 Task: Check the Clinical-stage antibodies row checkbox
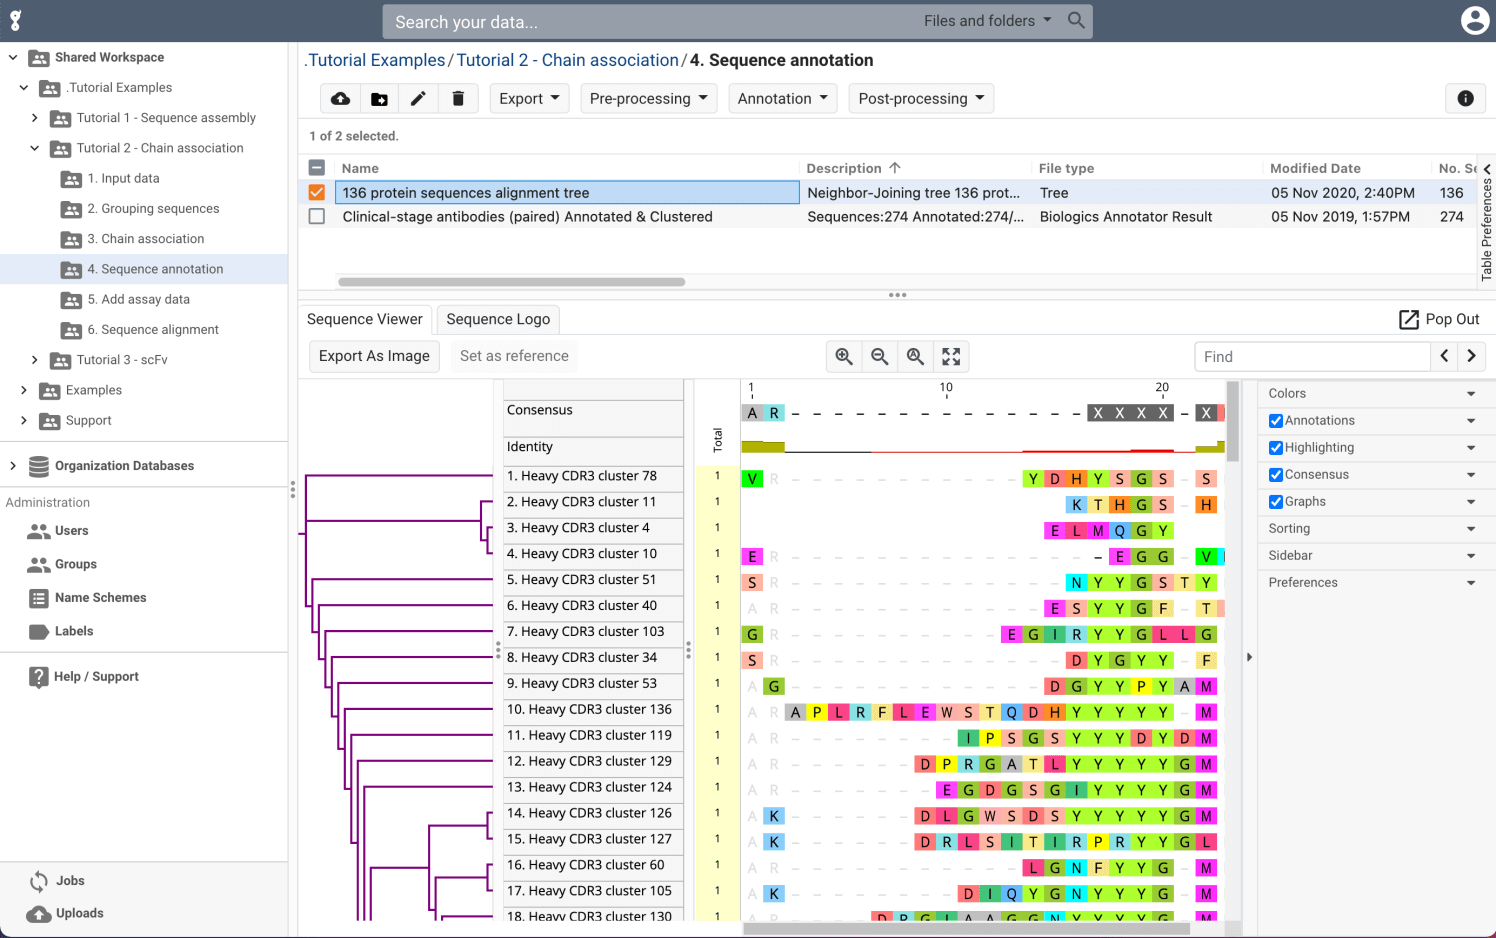point(317,216)
